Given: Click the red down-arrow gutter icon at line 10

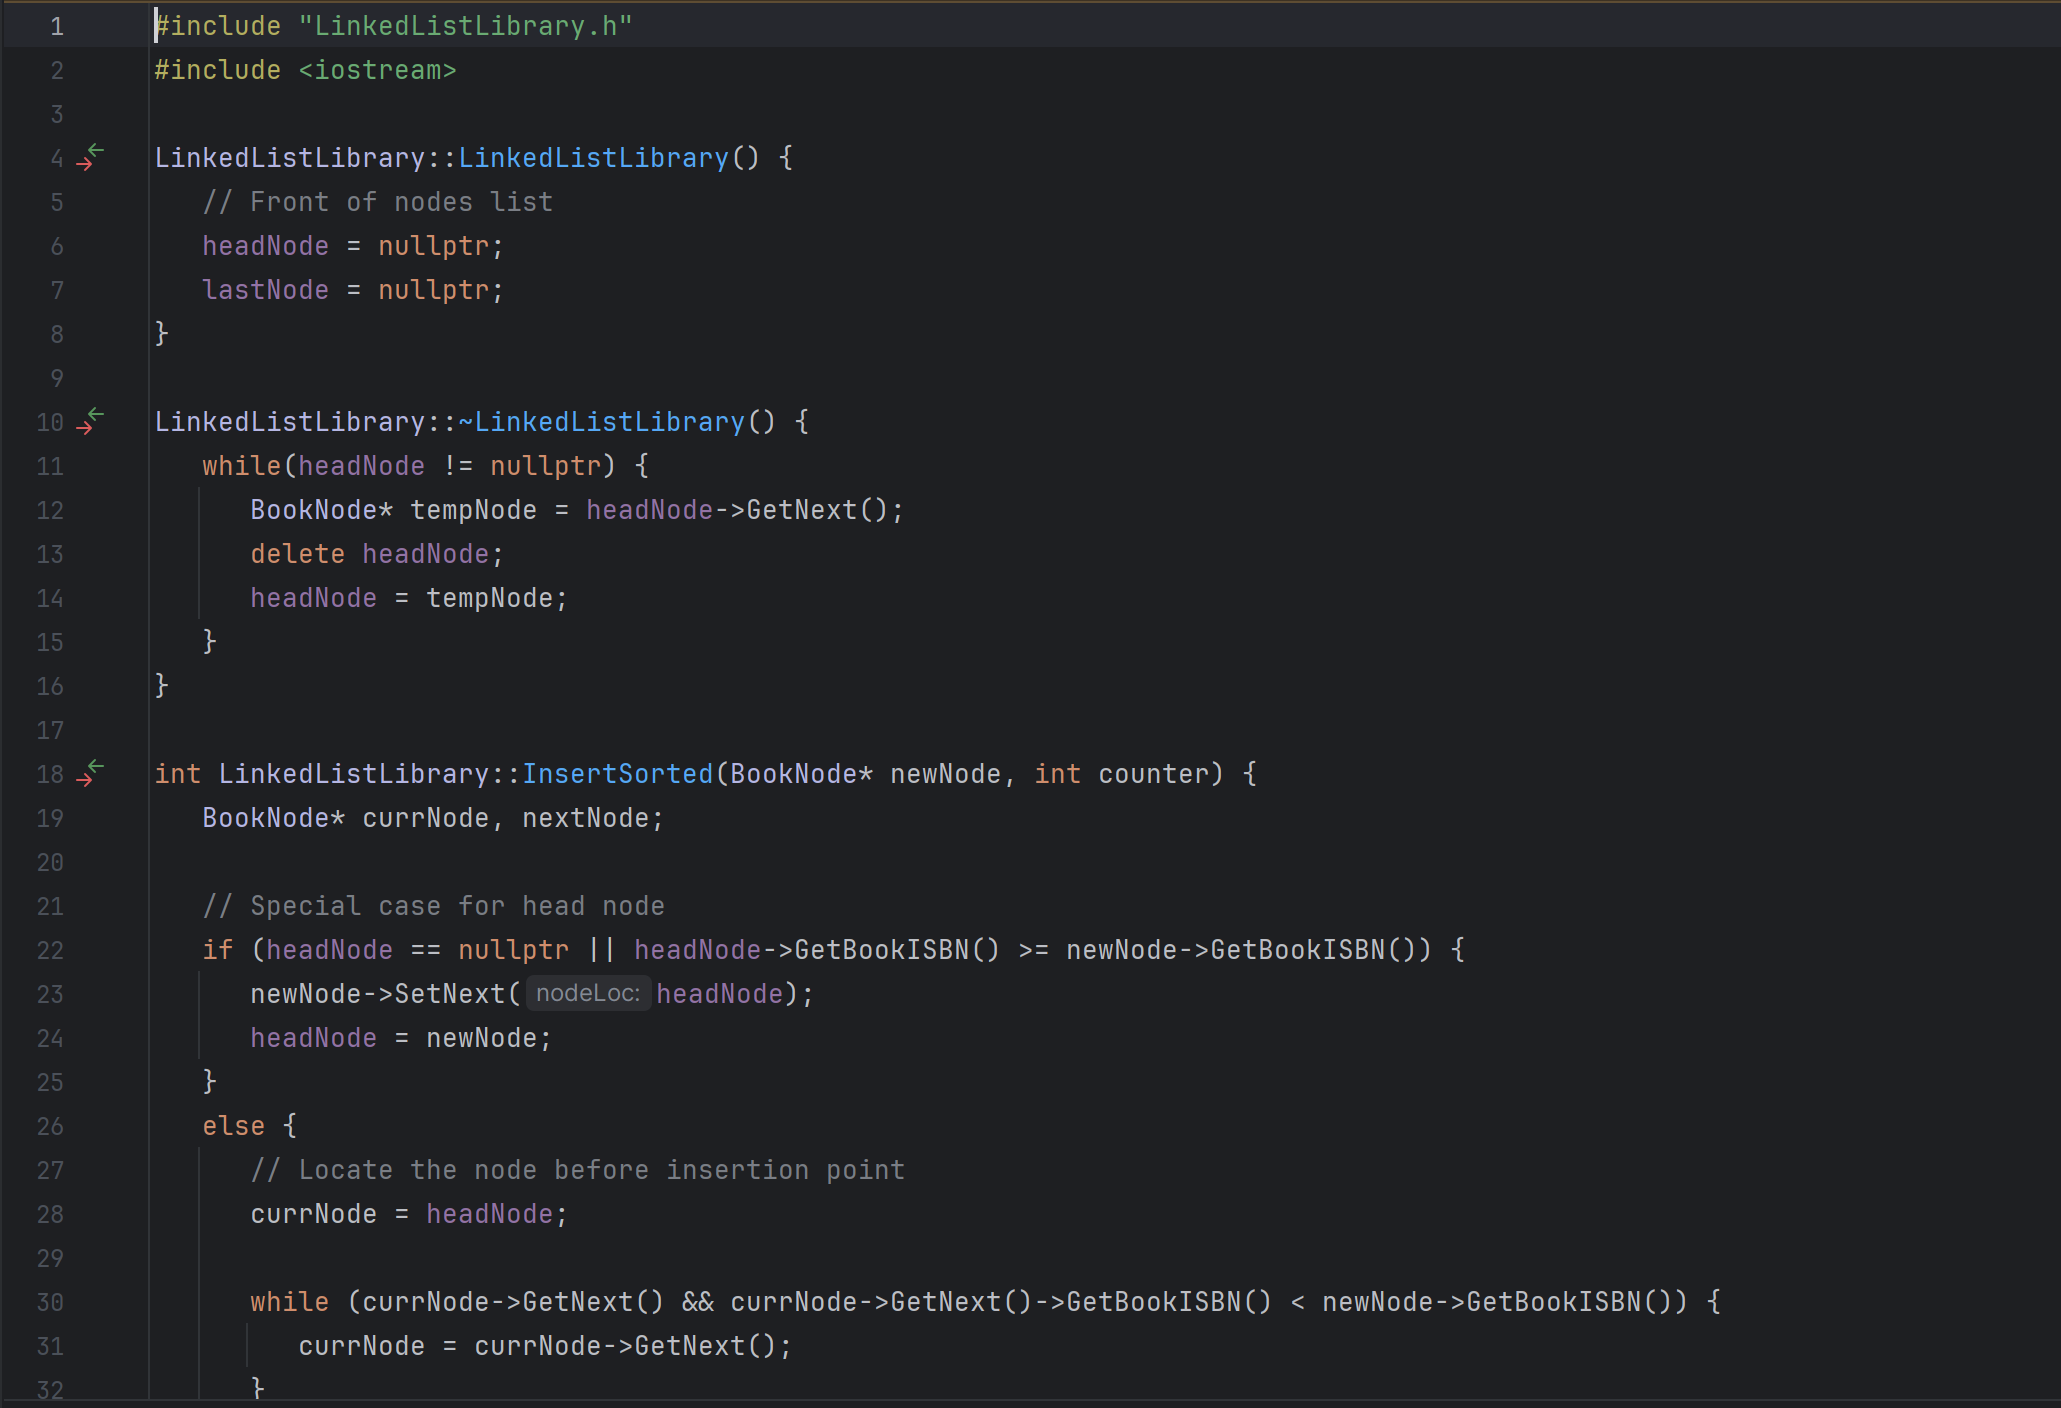Looking at the screenshot, I should pos(85,428).
